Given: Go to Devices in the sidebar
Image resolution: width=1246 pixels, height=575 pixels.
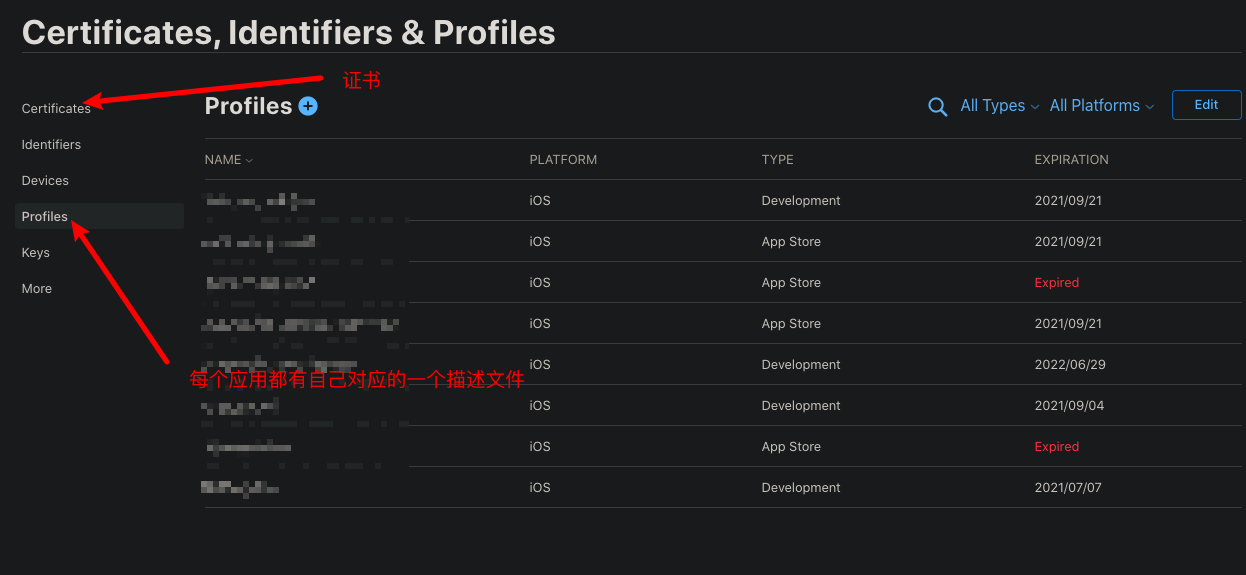Looking at the screenshot, I should coord(45,180).
